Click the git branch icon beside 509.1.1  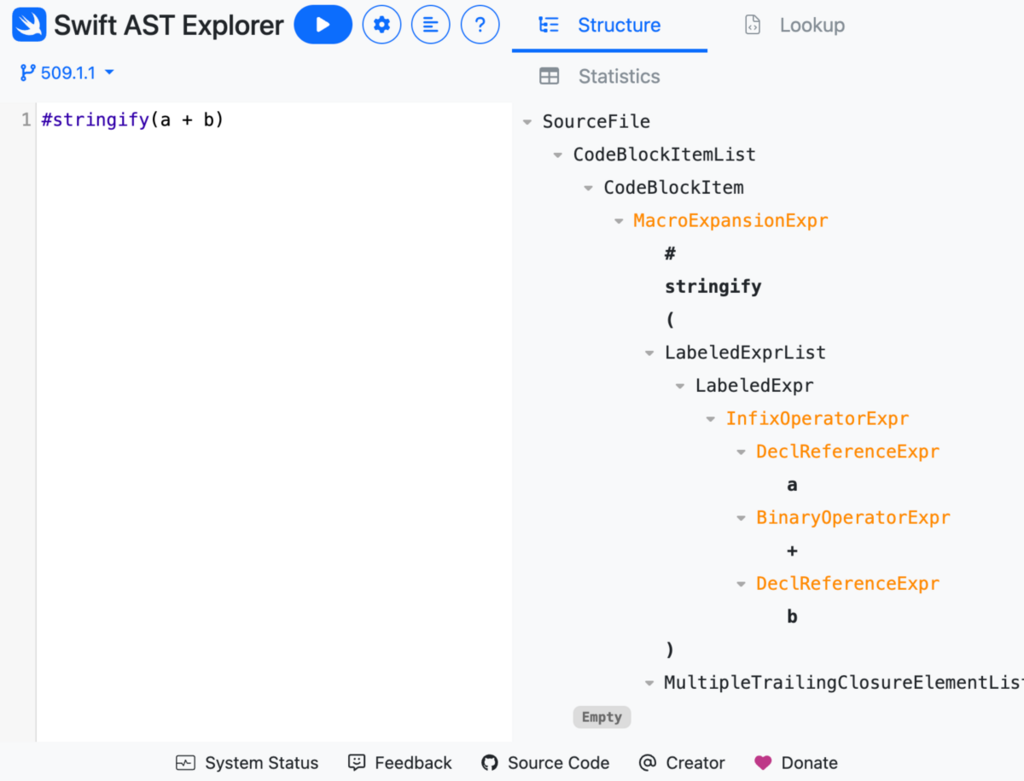pos(27,72)
